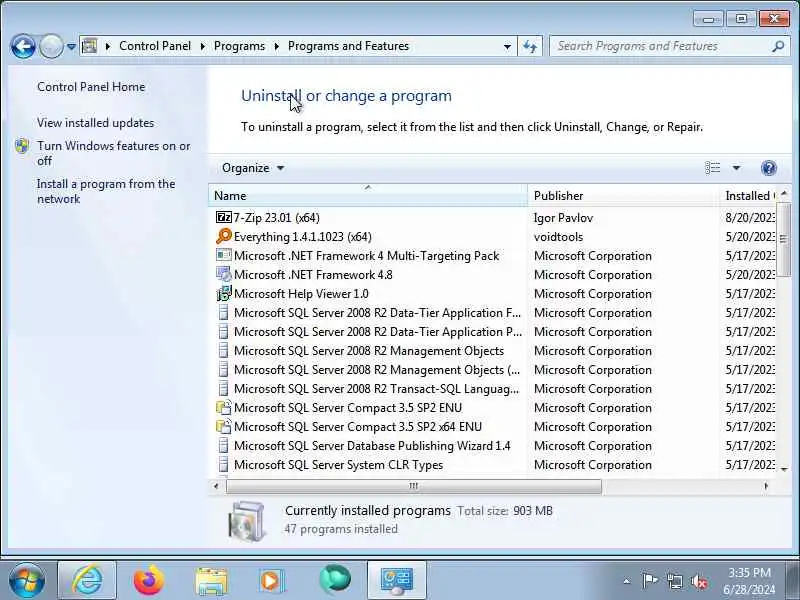Open Install a program from the network
The height and width of the screenshot is (600, 800).
tap(106, 191)
